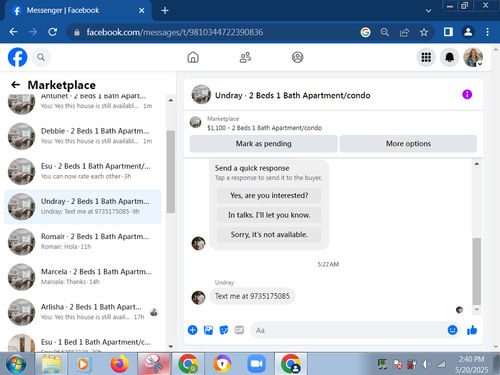Open Chrome three-dot menu

[x=487, y=32]
